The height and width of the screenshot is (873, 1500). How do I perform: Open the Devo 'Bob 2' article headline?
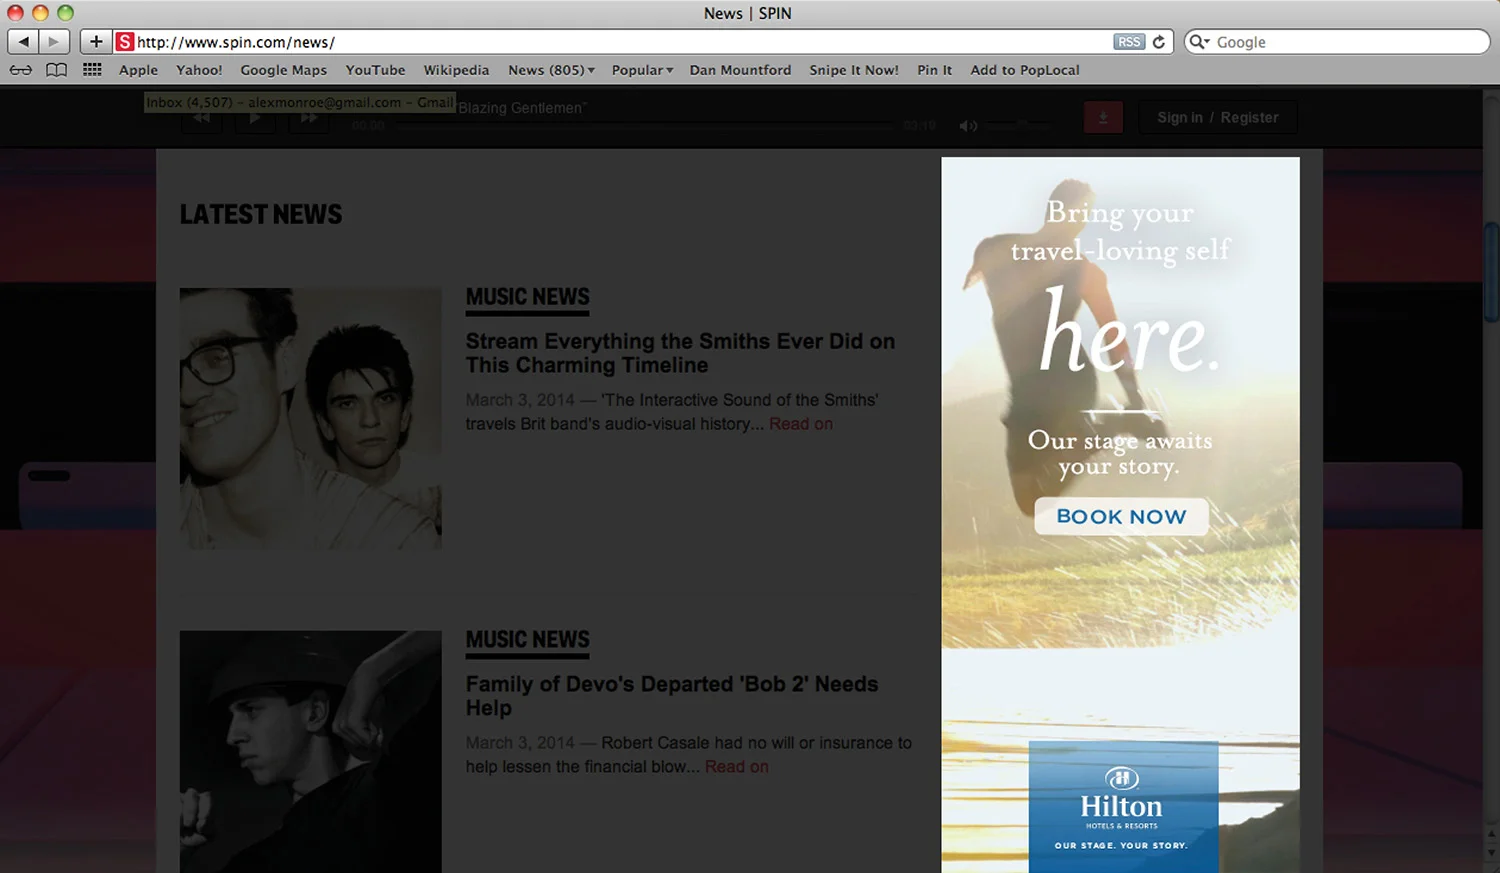672,696
